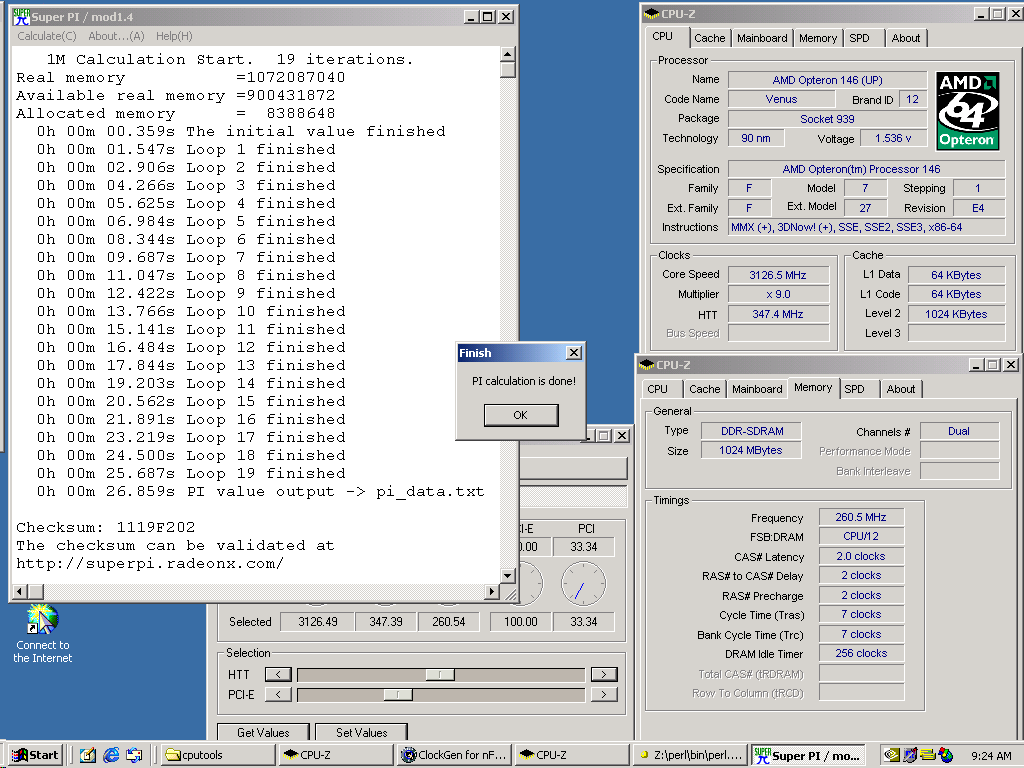Click the FSB:DRAM CPU/12 value
The height and width of the screenshot is (768, 1024).
tap(861, 536)
